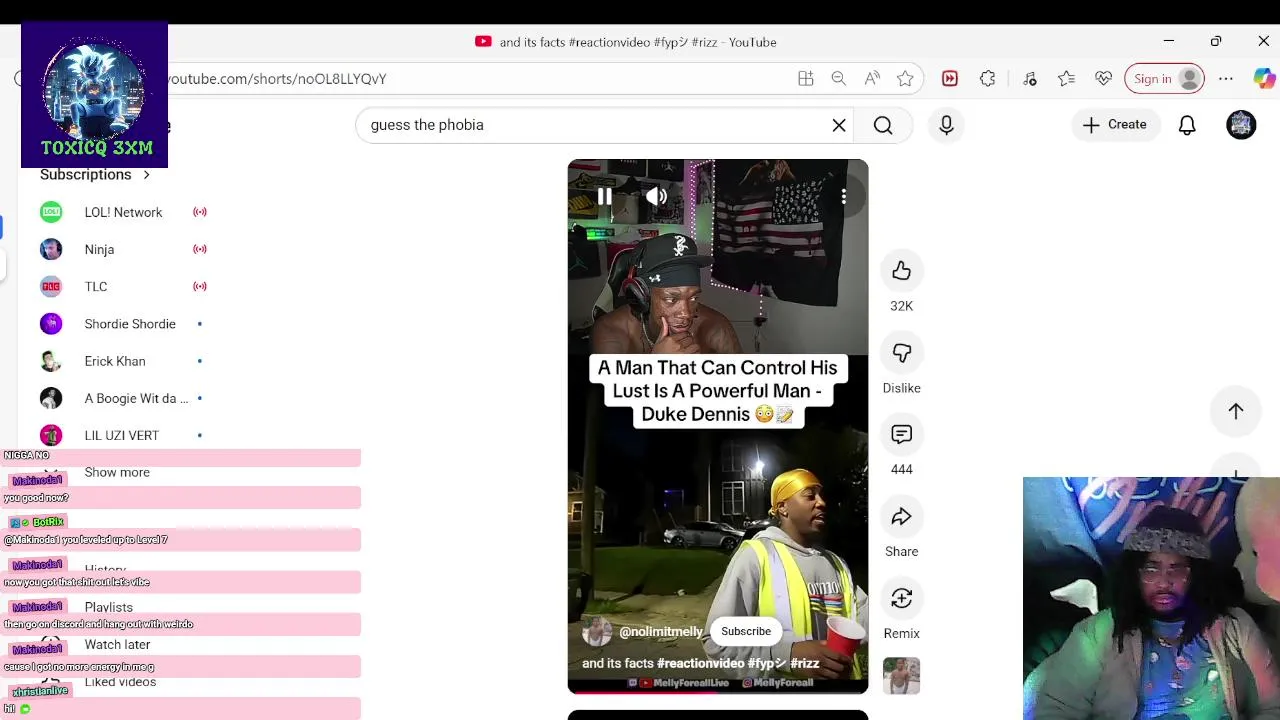Viewport: 1280px width, 720px height.
Task: Open browser extensions puzzle icon
Action: click(987, 79)
